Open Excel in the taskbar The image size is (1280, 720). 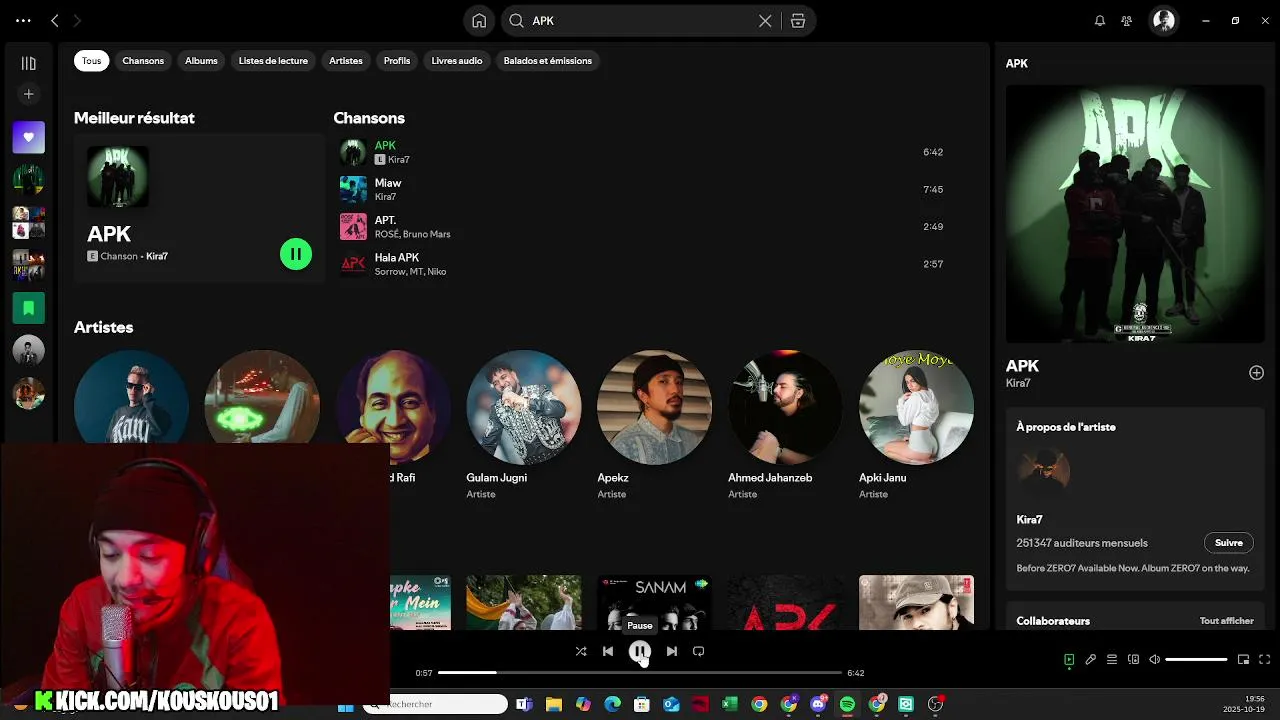[730, 705]
